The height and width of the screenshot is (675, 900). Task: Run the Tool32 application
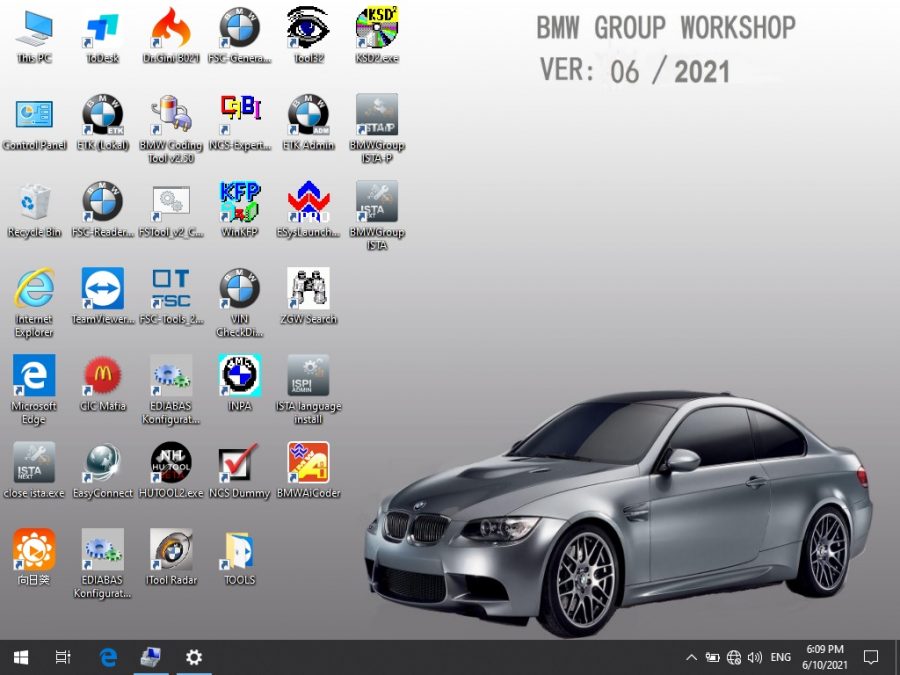click(307, 28)
